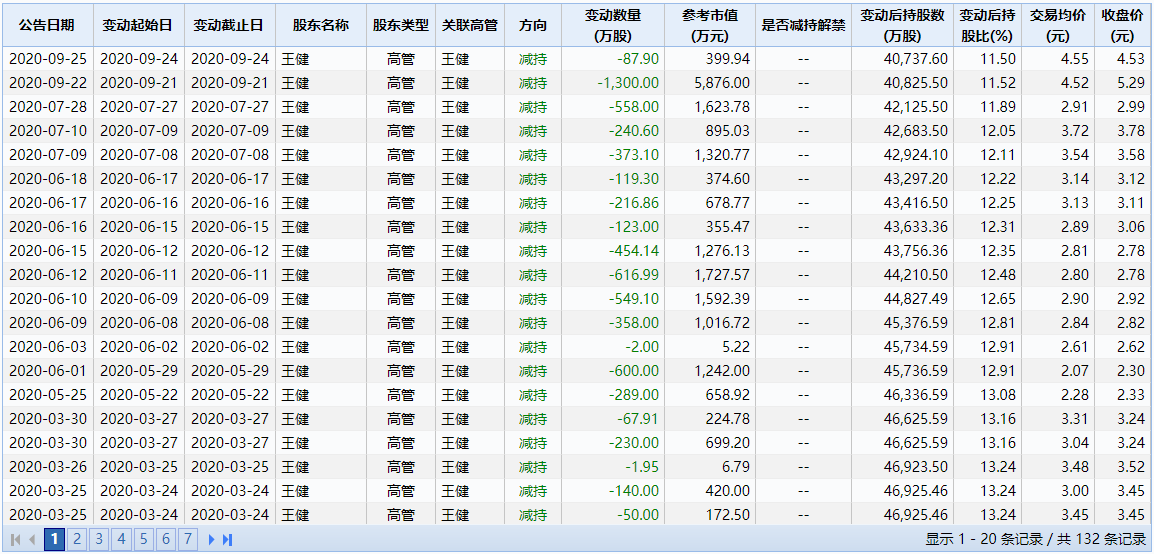Click the 变动后持股比(%) column header

(x=988, y=25)
